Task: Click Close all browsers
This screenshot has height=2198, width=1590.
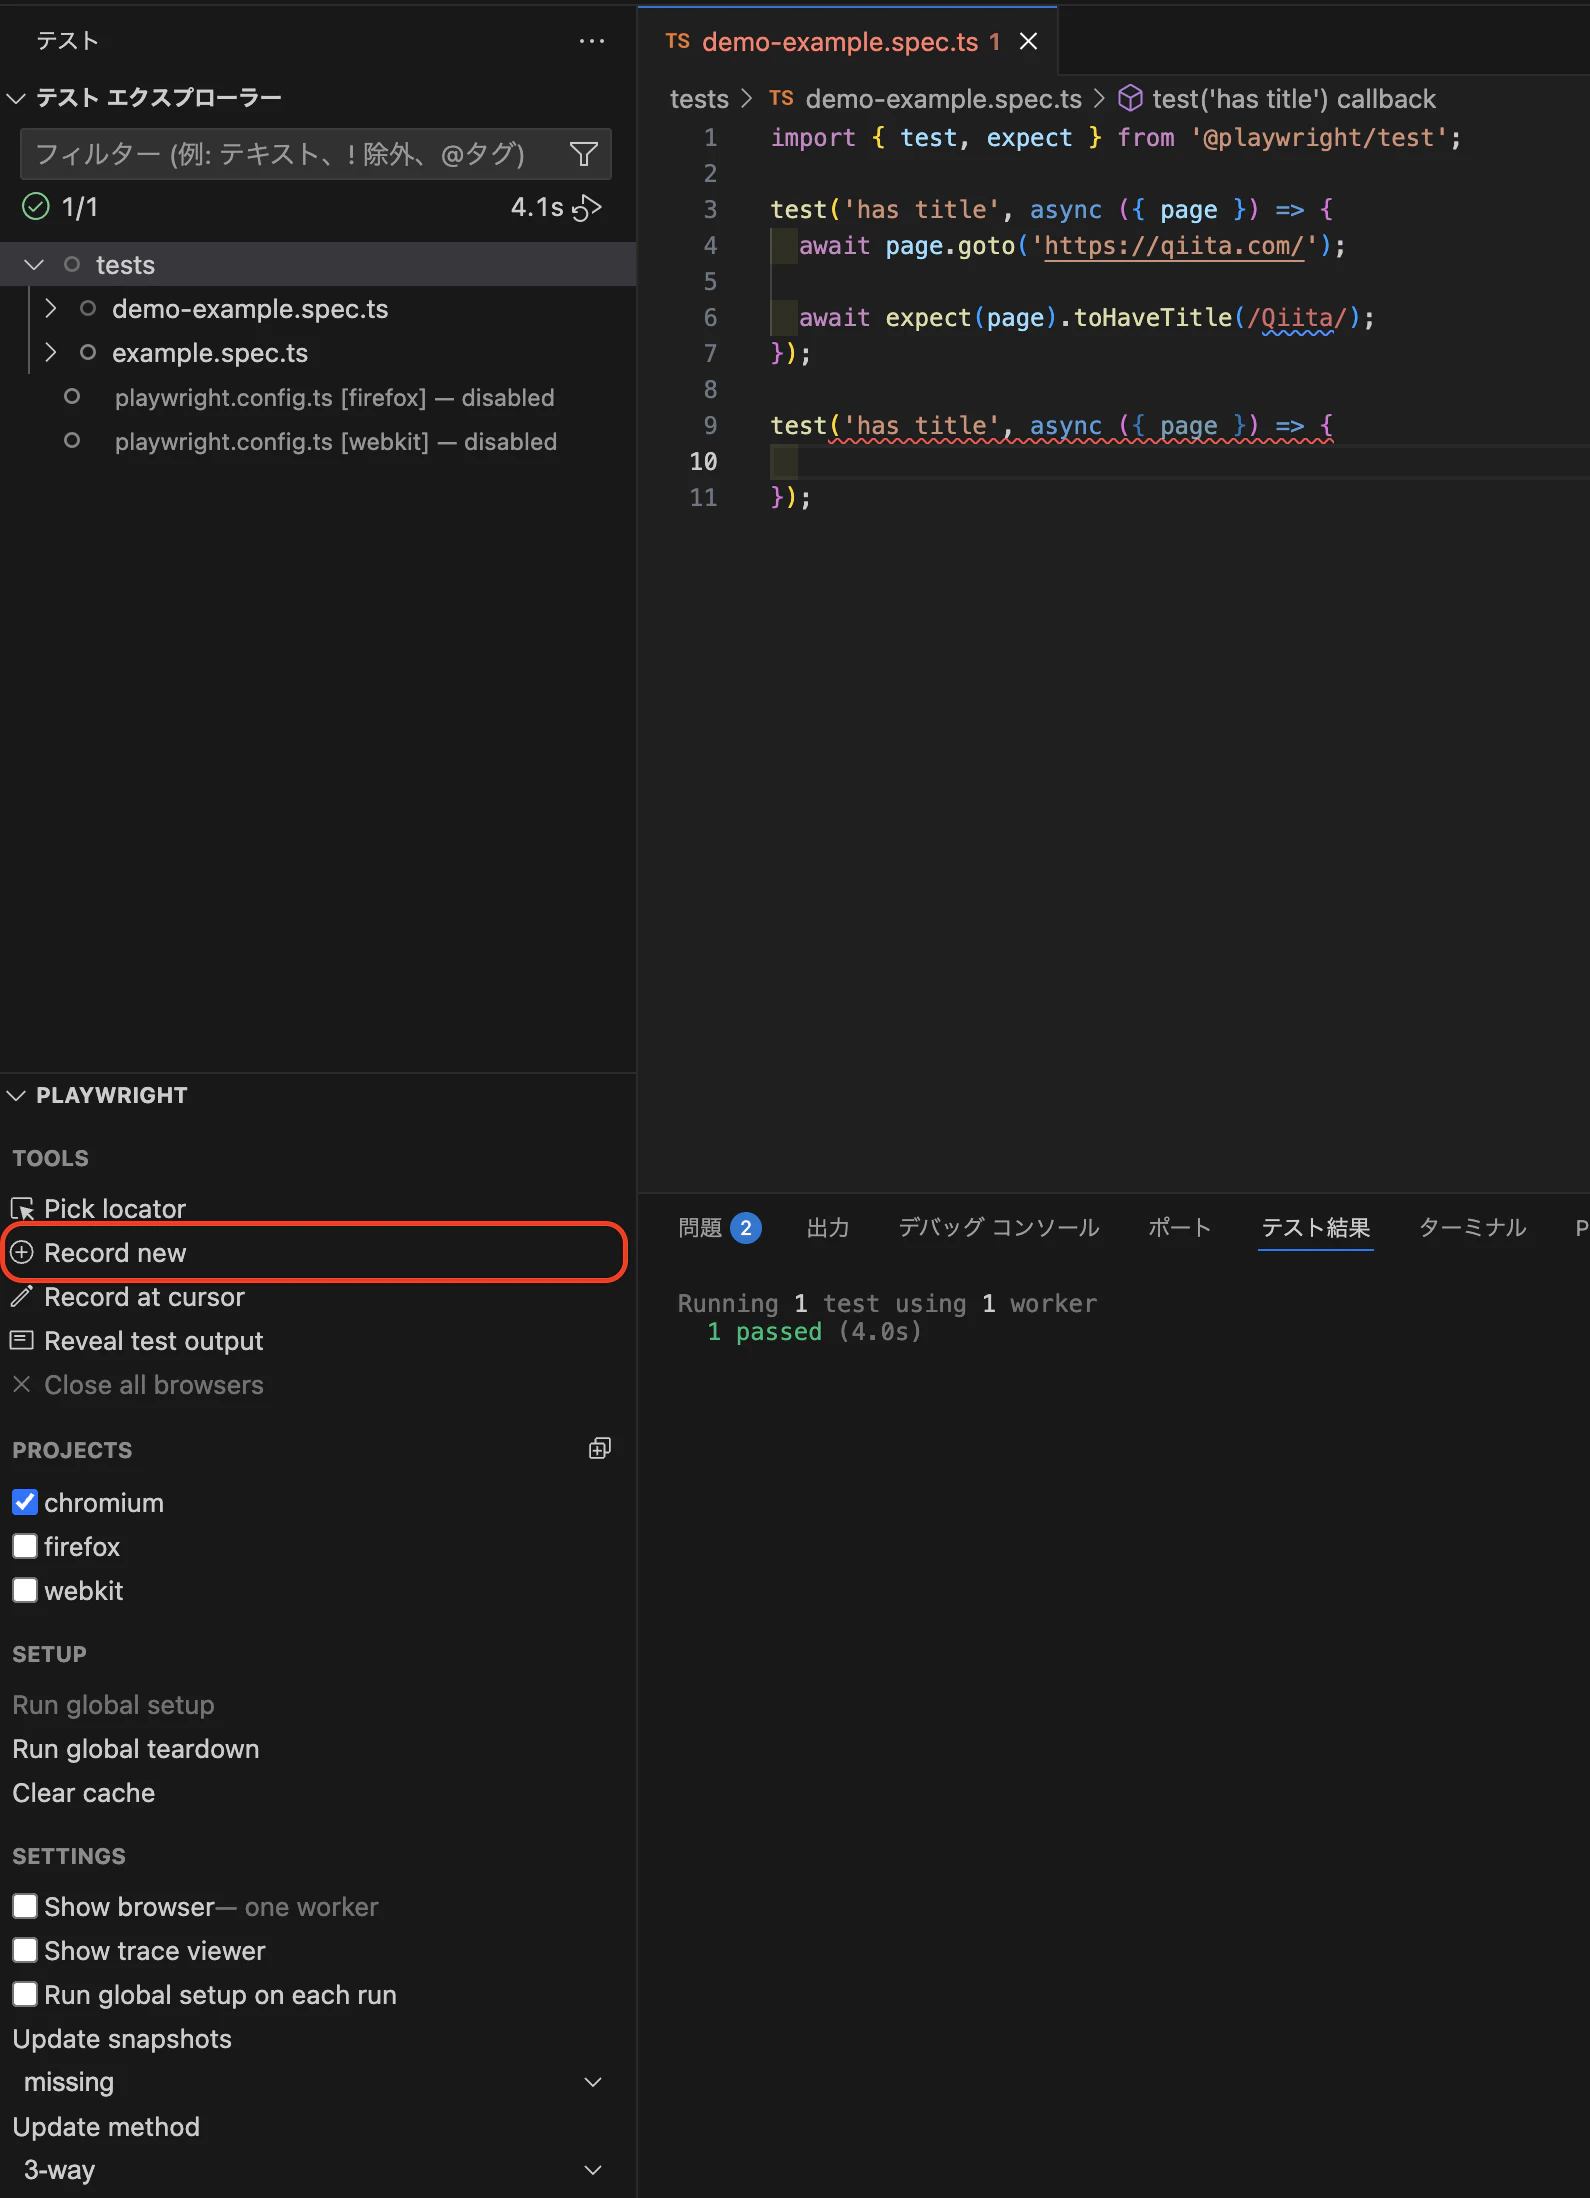Action: [154, 1384]
